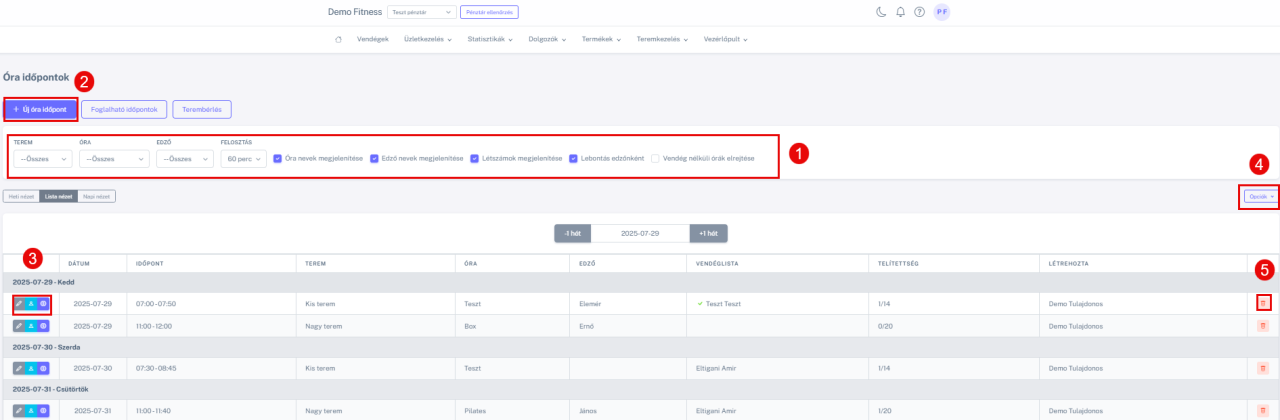Switch to Napi nézet view
This screenshot has height=420, width=1280.
[96, 196]
